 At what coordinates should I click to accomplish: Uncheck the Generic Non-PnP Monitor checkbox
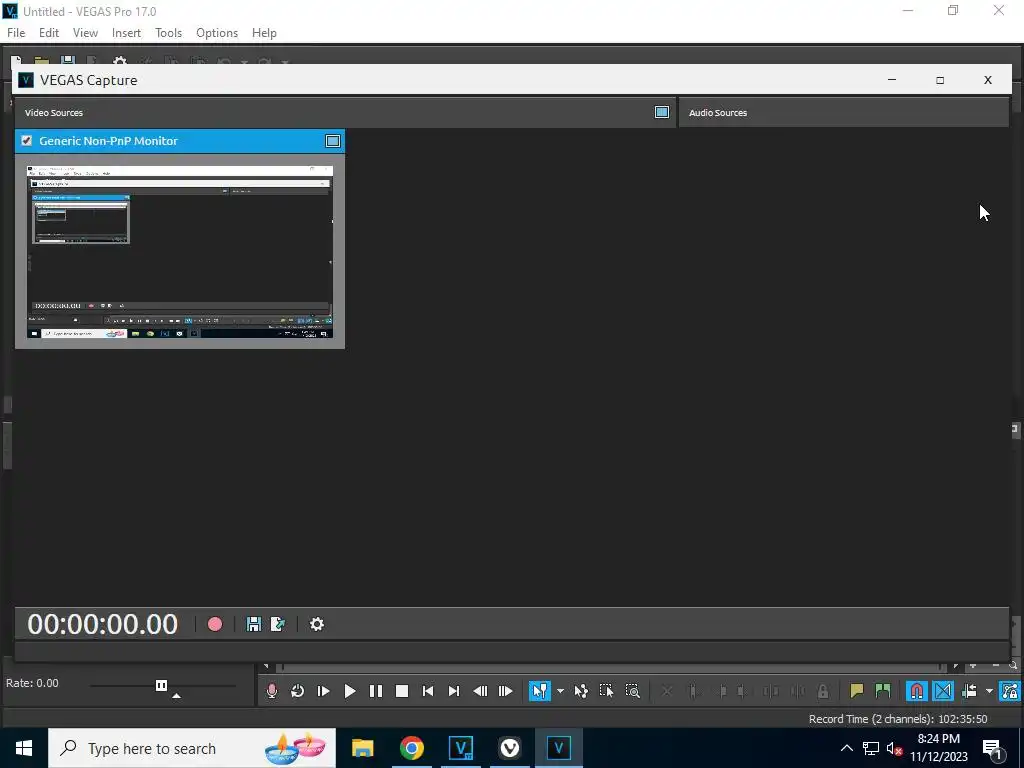pyautogui.click(x=27, y=140)
